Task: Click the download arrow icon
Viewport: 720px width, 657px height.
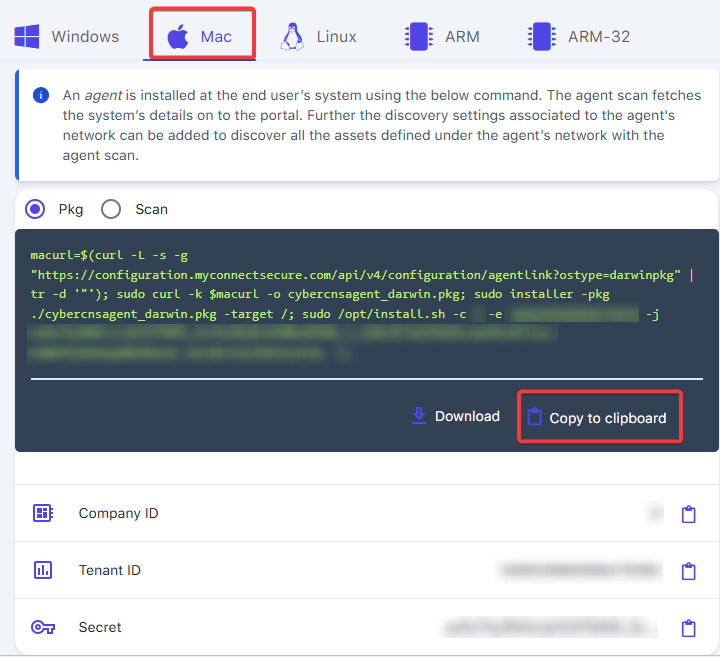Action: click(x=419, y=416)
